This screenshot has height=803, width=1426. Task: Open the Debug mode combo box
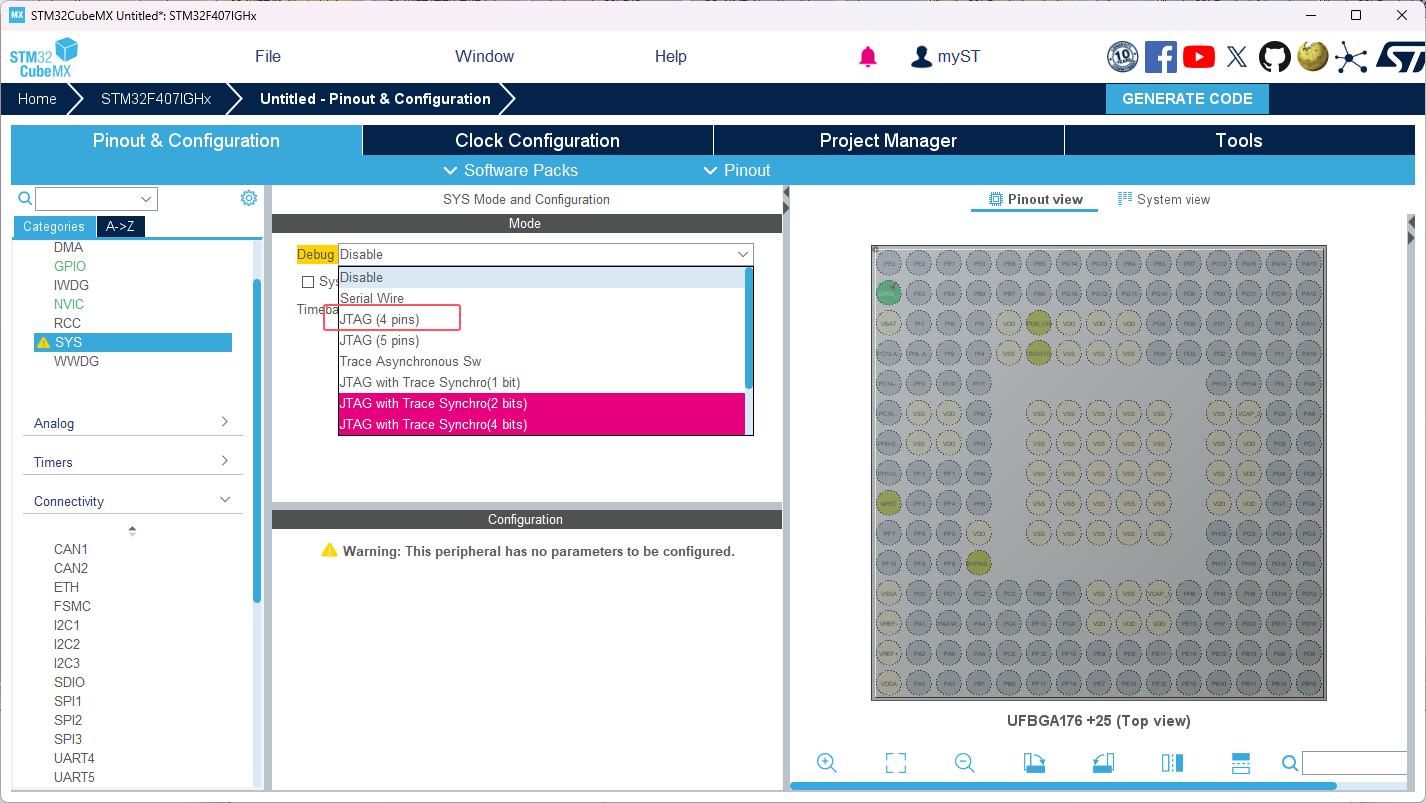545,254
